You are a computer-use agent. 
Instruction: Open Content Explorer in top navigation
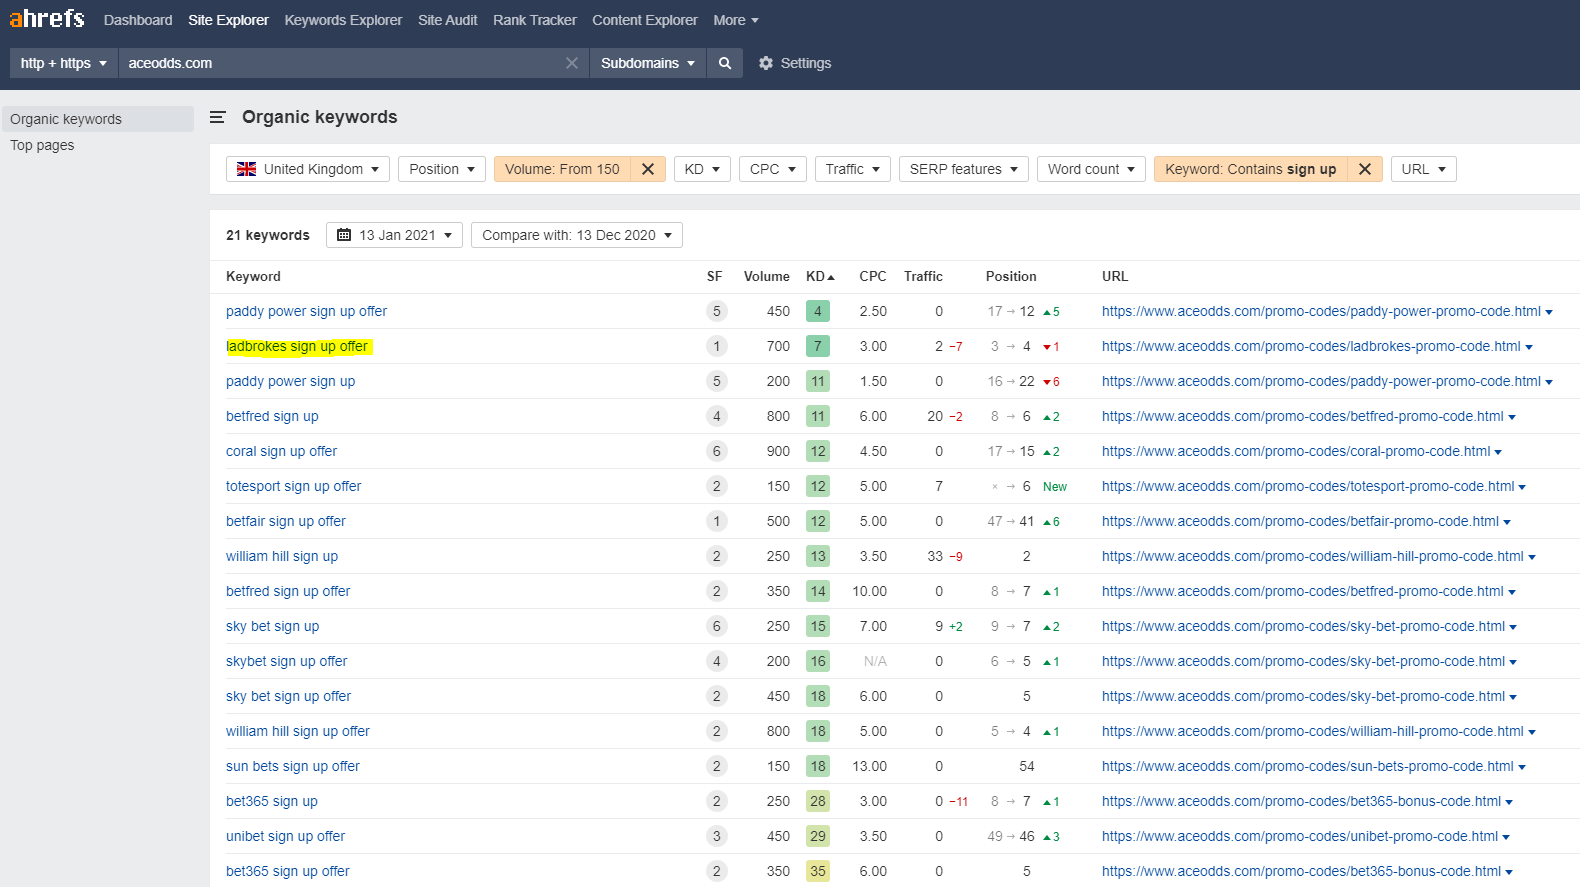[x=645, y=20]
